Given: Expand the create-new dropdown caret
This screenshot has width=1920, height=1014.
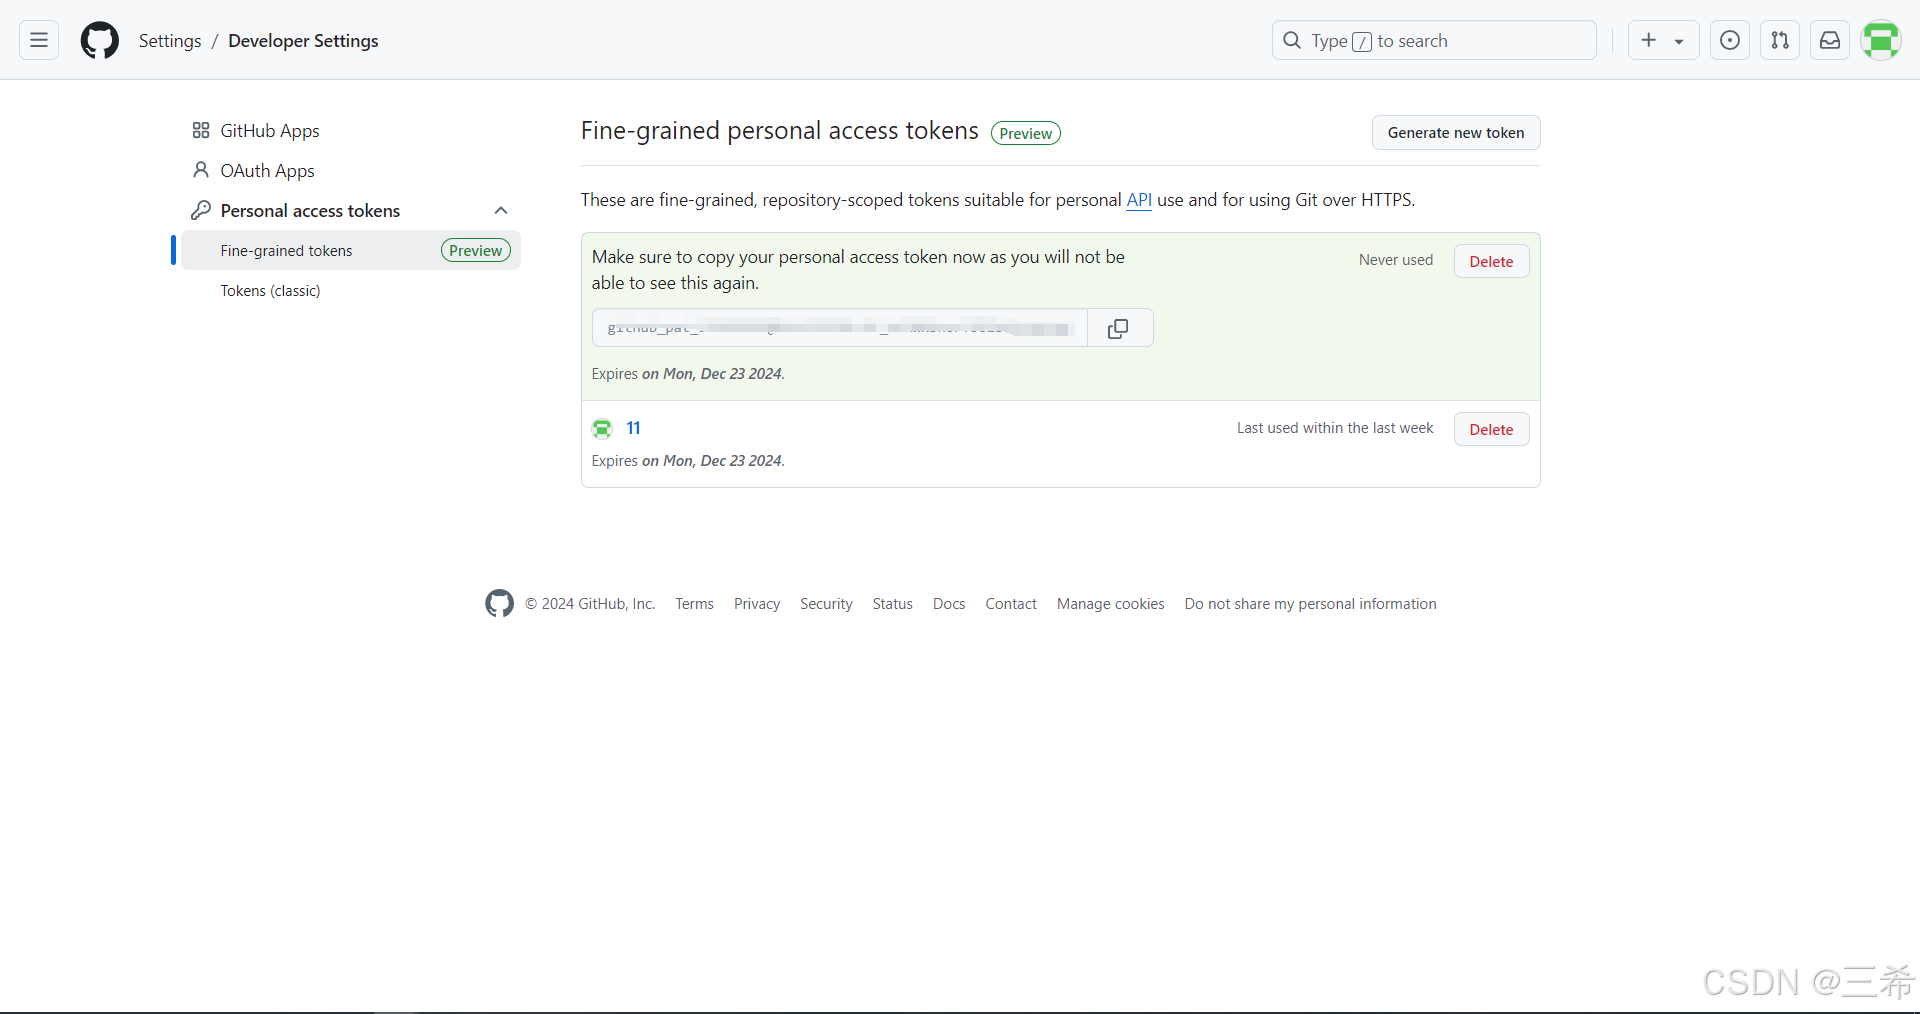Looking at the screenshot, I should (1679, 41).
